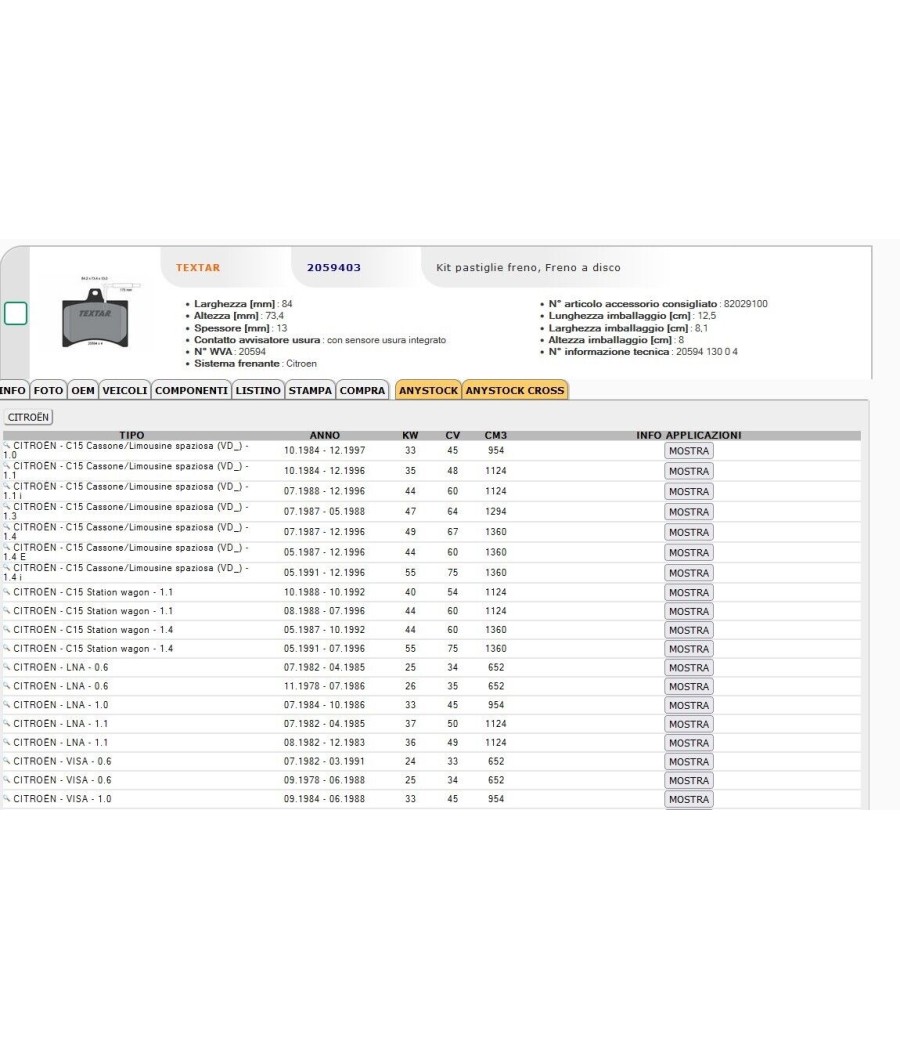Screen dimensions: 900x1050
Task: Click magnifier icon of C15 Station wagon 1.4 60 CV
Action: coord(7,629)
